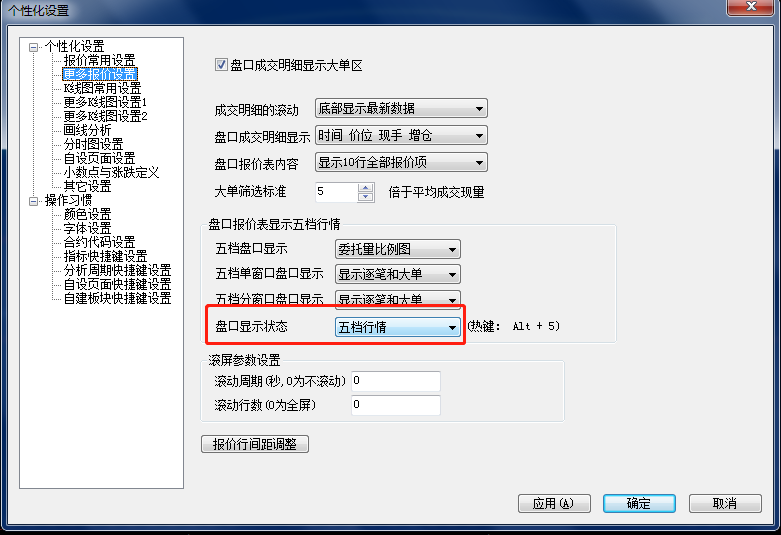This screenshot has width=781, height=535.
Task: Select 报价常用设置 in the tree
Action: point(99,60)
